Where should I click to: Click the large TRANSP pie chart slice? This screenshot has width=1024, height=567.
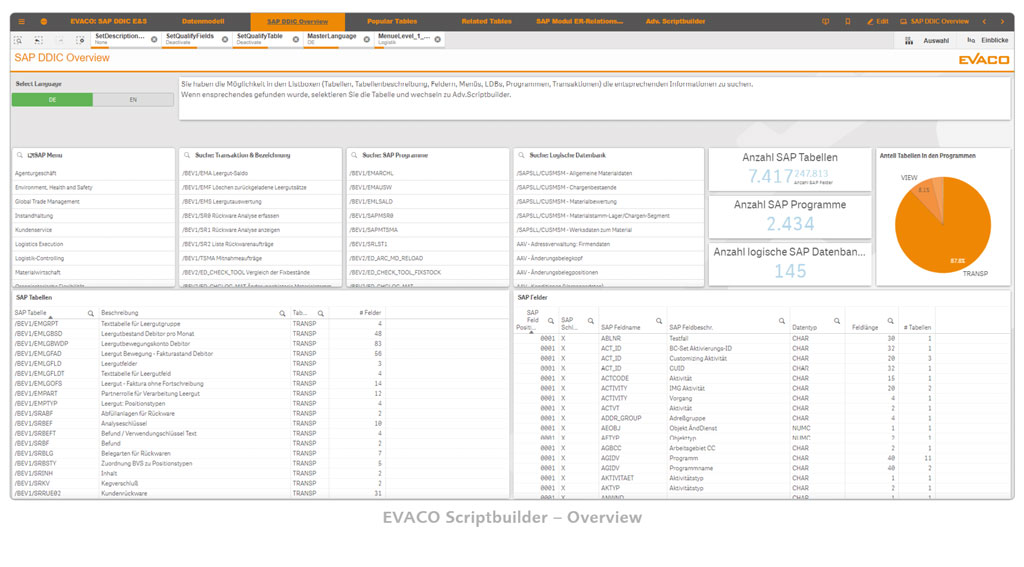[x=944, y=232]
